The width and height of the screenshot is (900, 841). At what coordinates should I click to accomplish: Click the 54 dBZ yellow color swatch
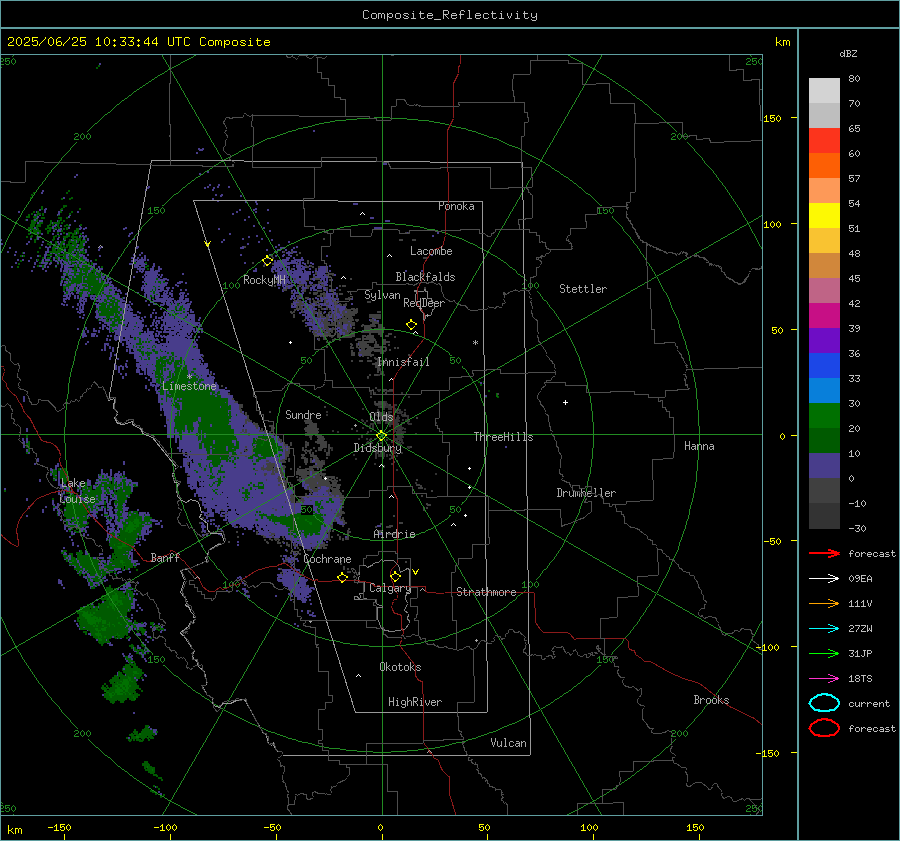click(x=824, y=215)
